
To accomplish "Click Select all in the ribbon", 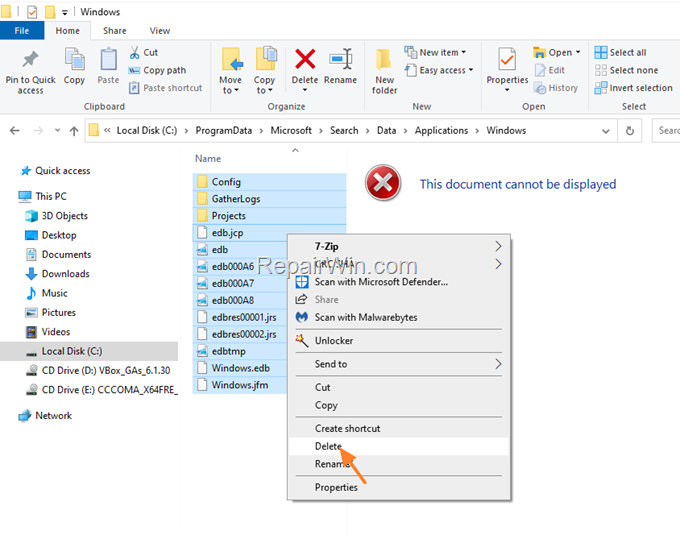I will point(620,52).
